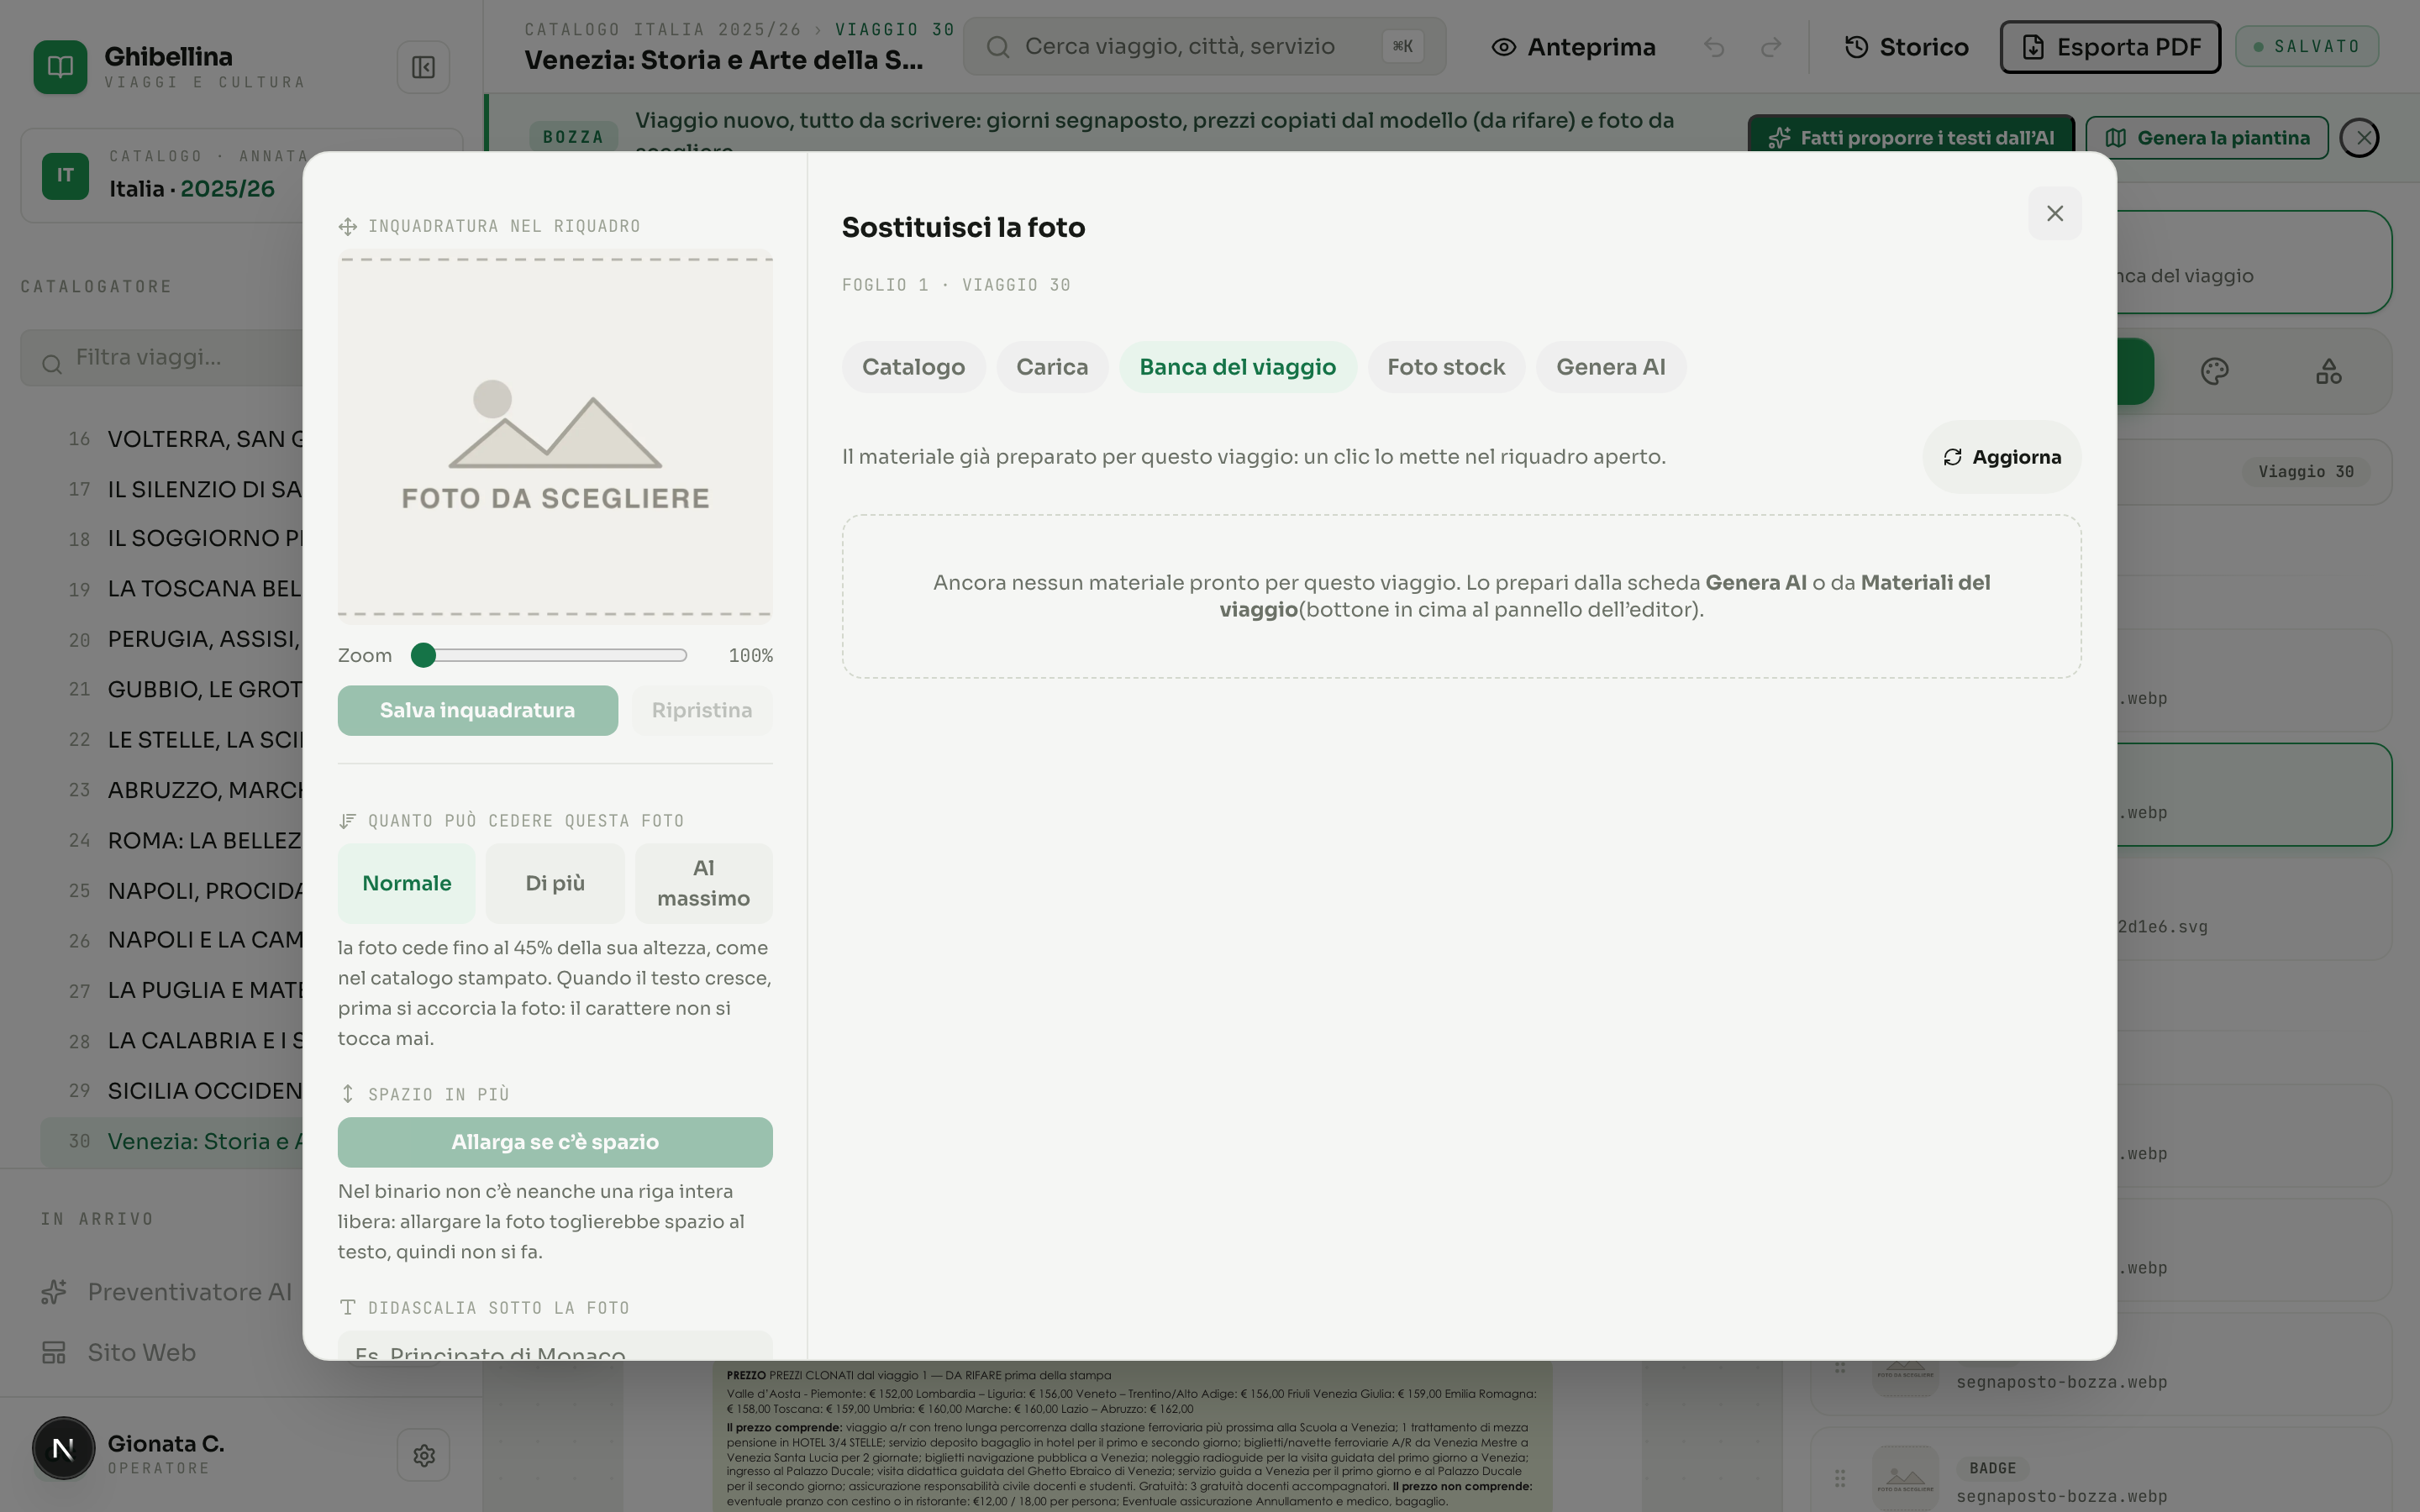This screenshot has height=1512, width=2420.
Task: Click the drag handle beside segnaposto-bozza.webp BADGE row
Action: [x=1840, y=1478]
